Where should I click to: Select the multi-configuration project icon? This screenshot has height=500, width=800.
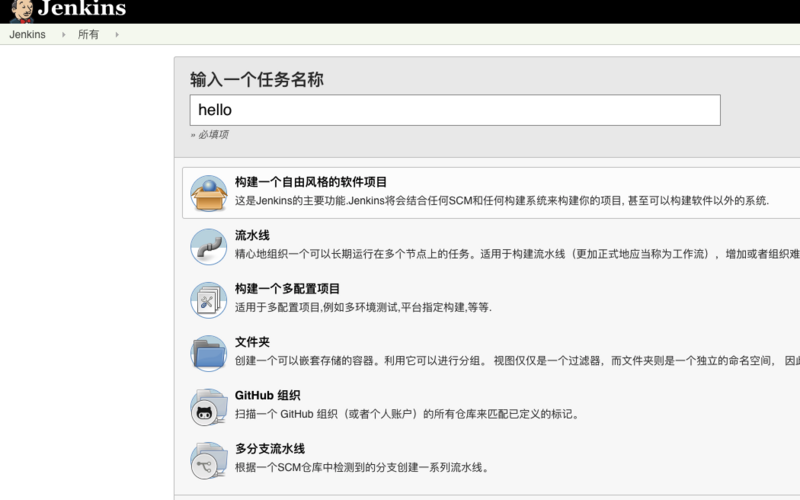[209, 300]
